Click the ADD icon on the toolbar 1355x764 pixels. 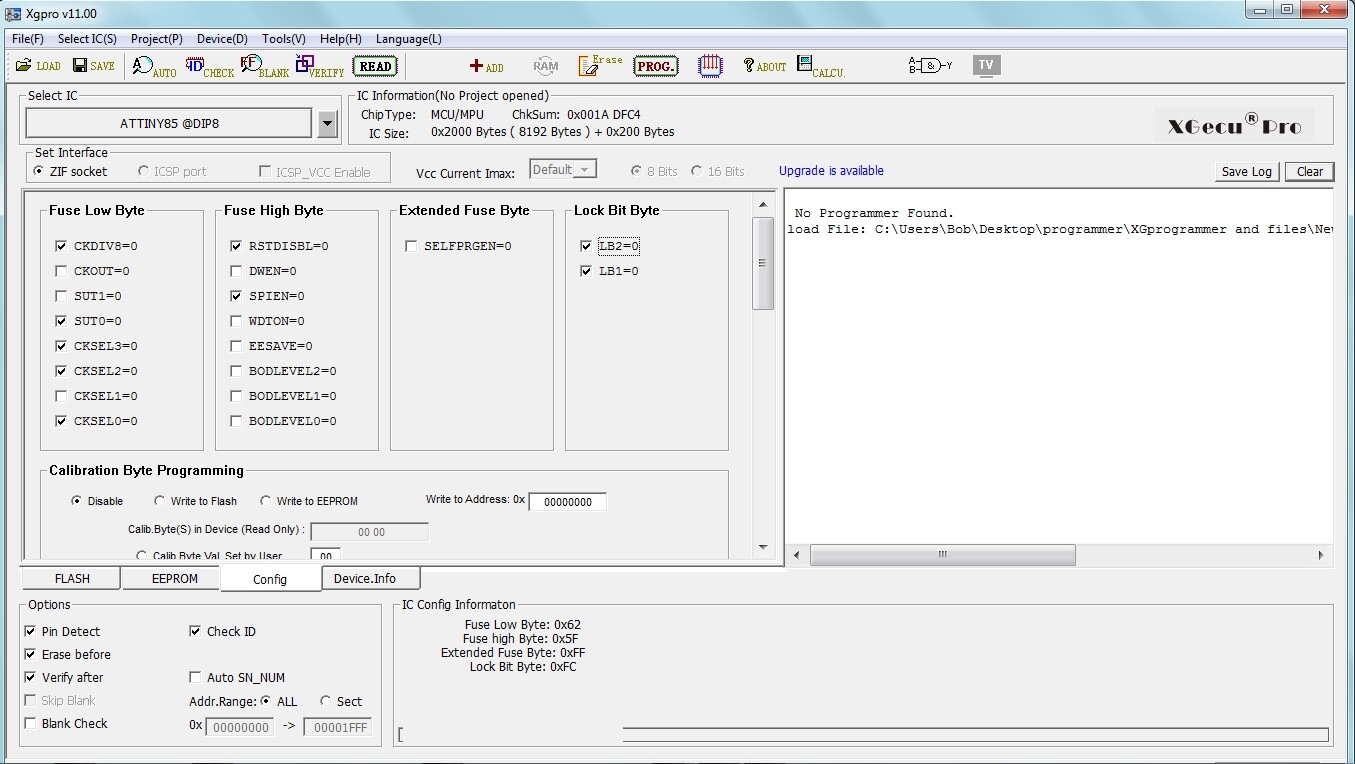486,66
